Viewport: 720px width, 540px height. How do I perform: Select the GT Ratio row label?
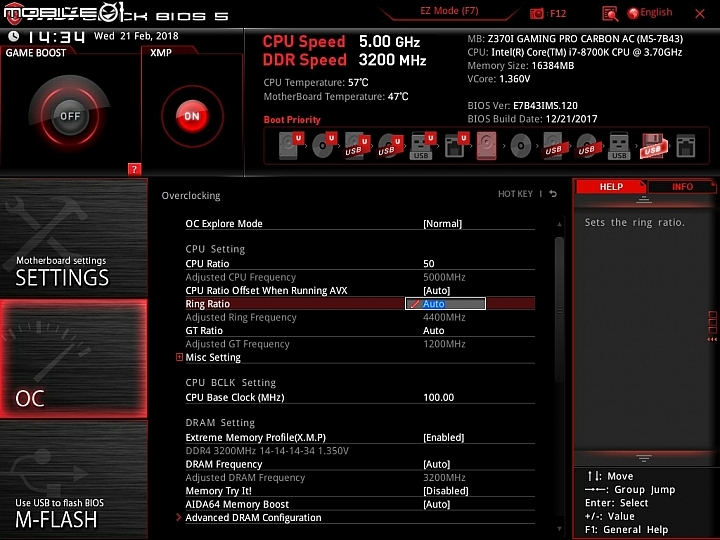[204, 331]
